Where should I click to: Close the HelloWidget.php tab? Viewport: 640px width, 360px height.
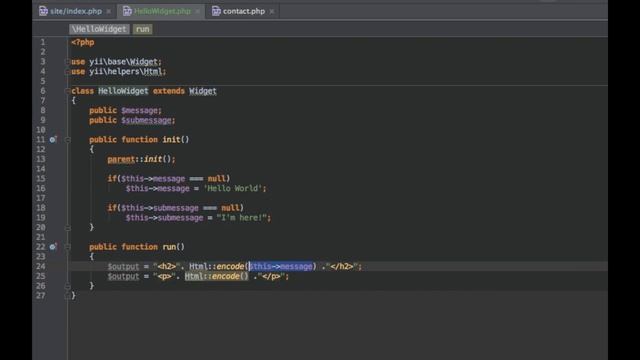click(x=198, y=11)
